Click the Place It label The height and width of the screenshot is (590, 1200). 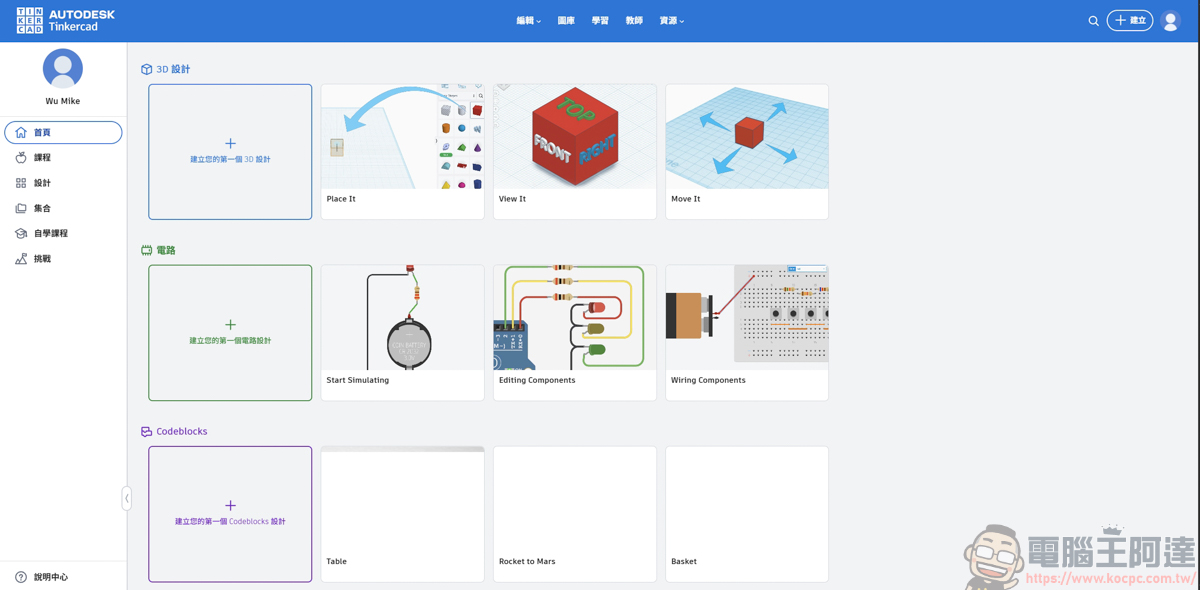tap(341, 199)
